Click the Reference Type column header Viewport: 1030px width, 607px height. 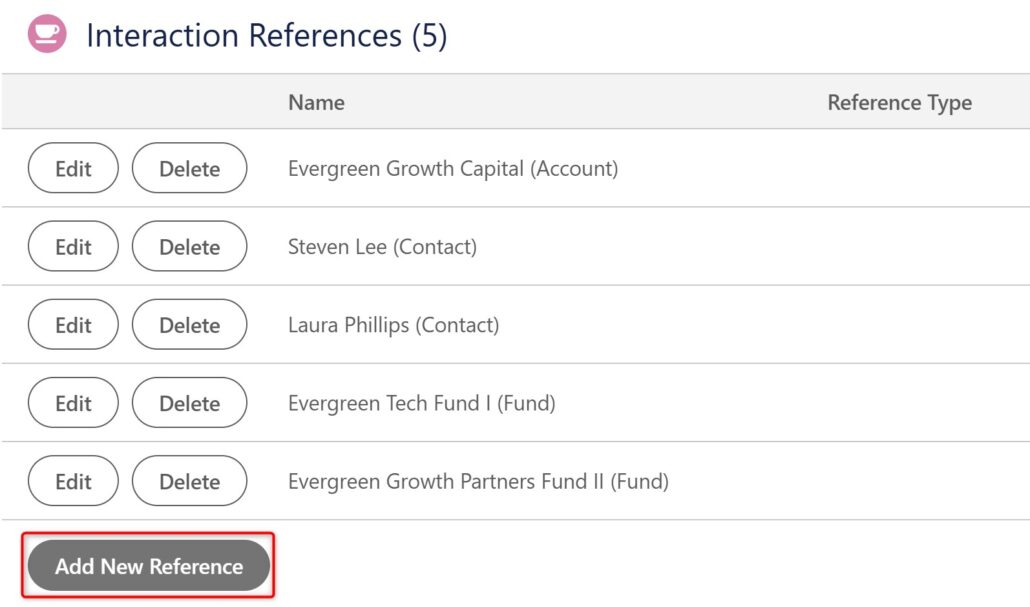(x=899, y=102)
